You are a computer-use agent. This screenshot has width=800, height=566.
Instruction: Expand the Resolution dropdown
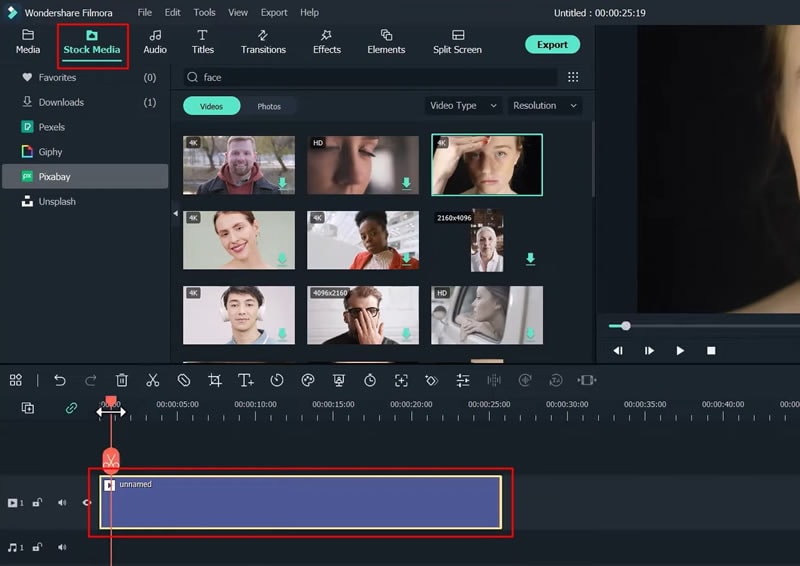point(545,106)
